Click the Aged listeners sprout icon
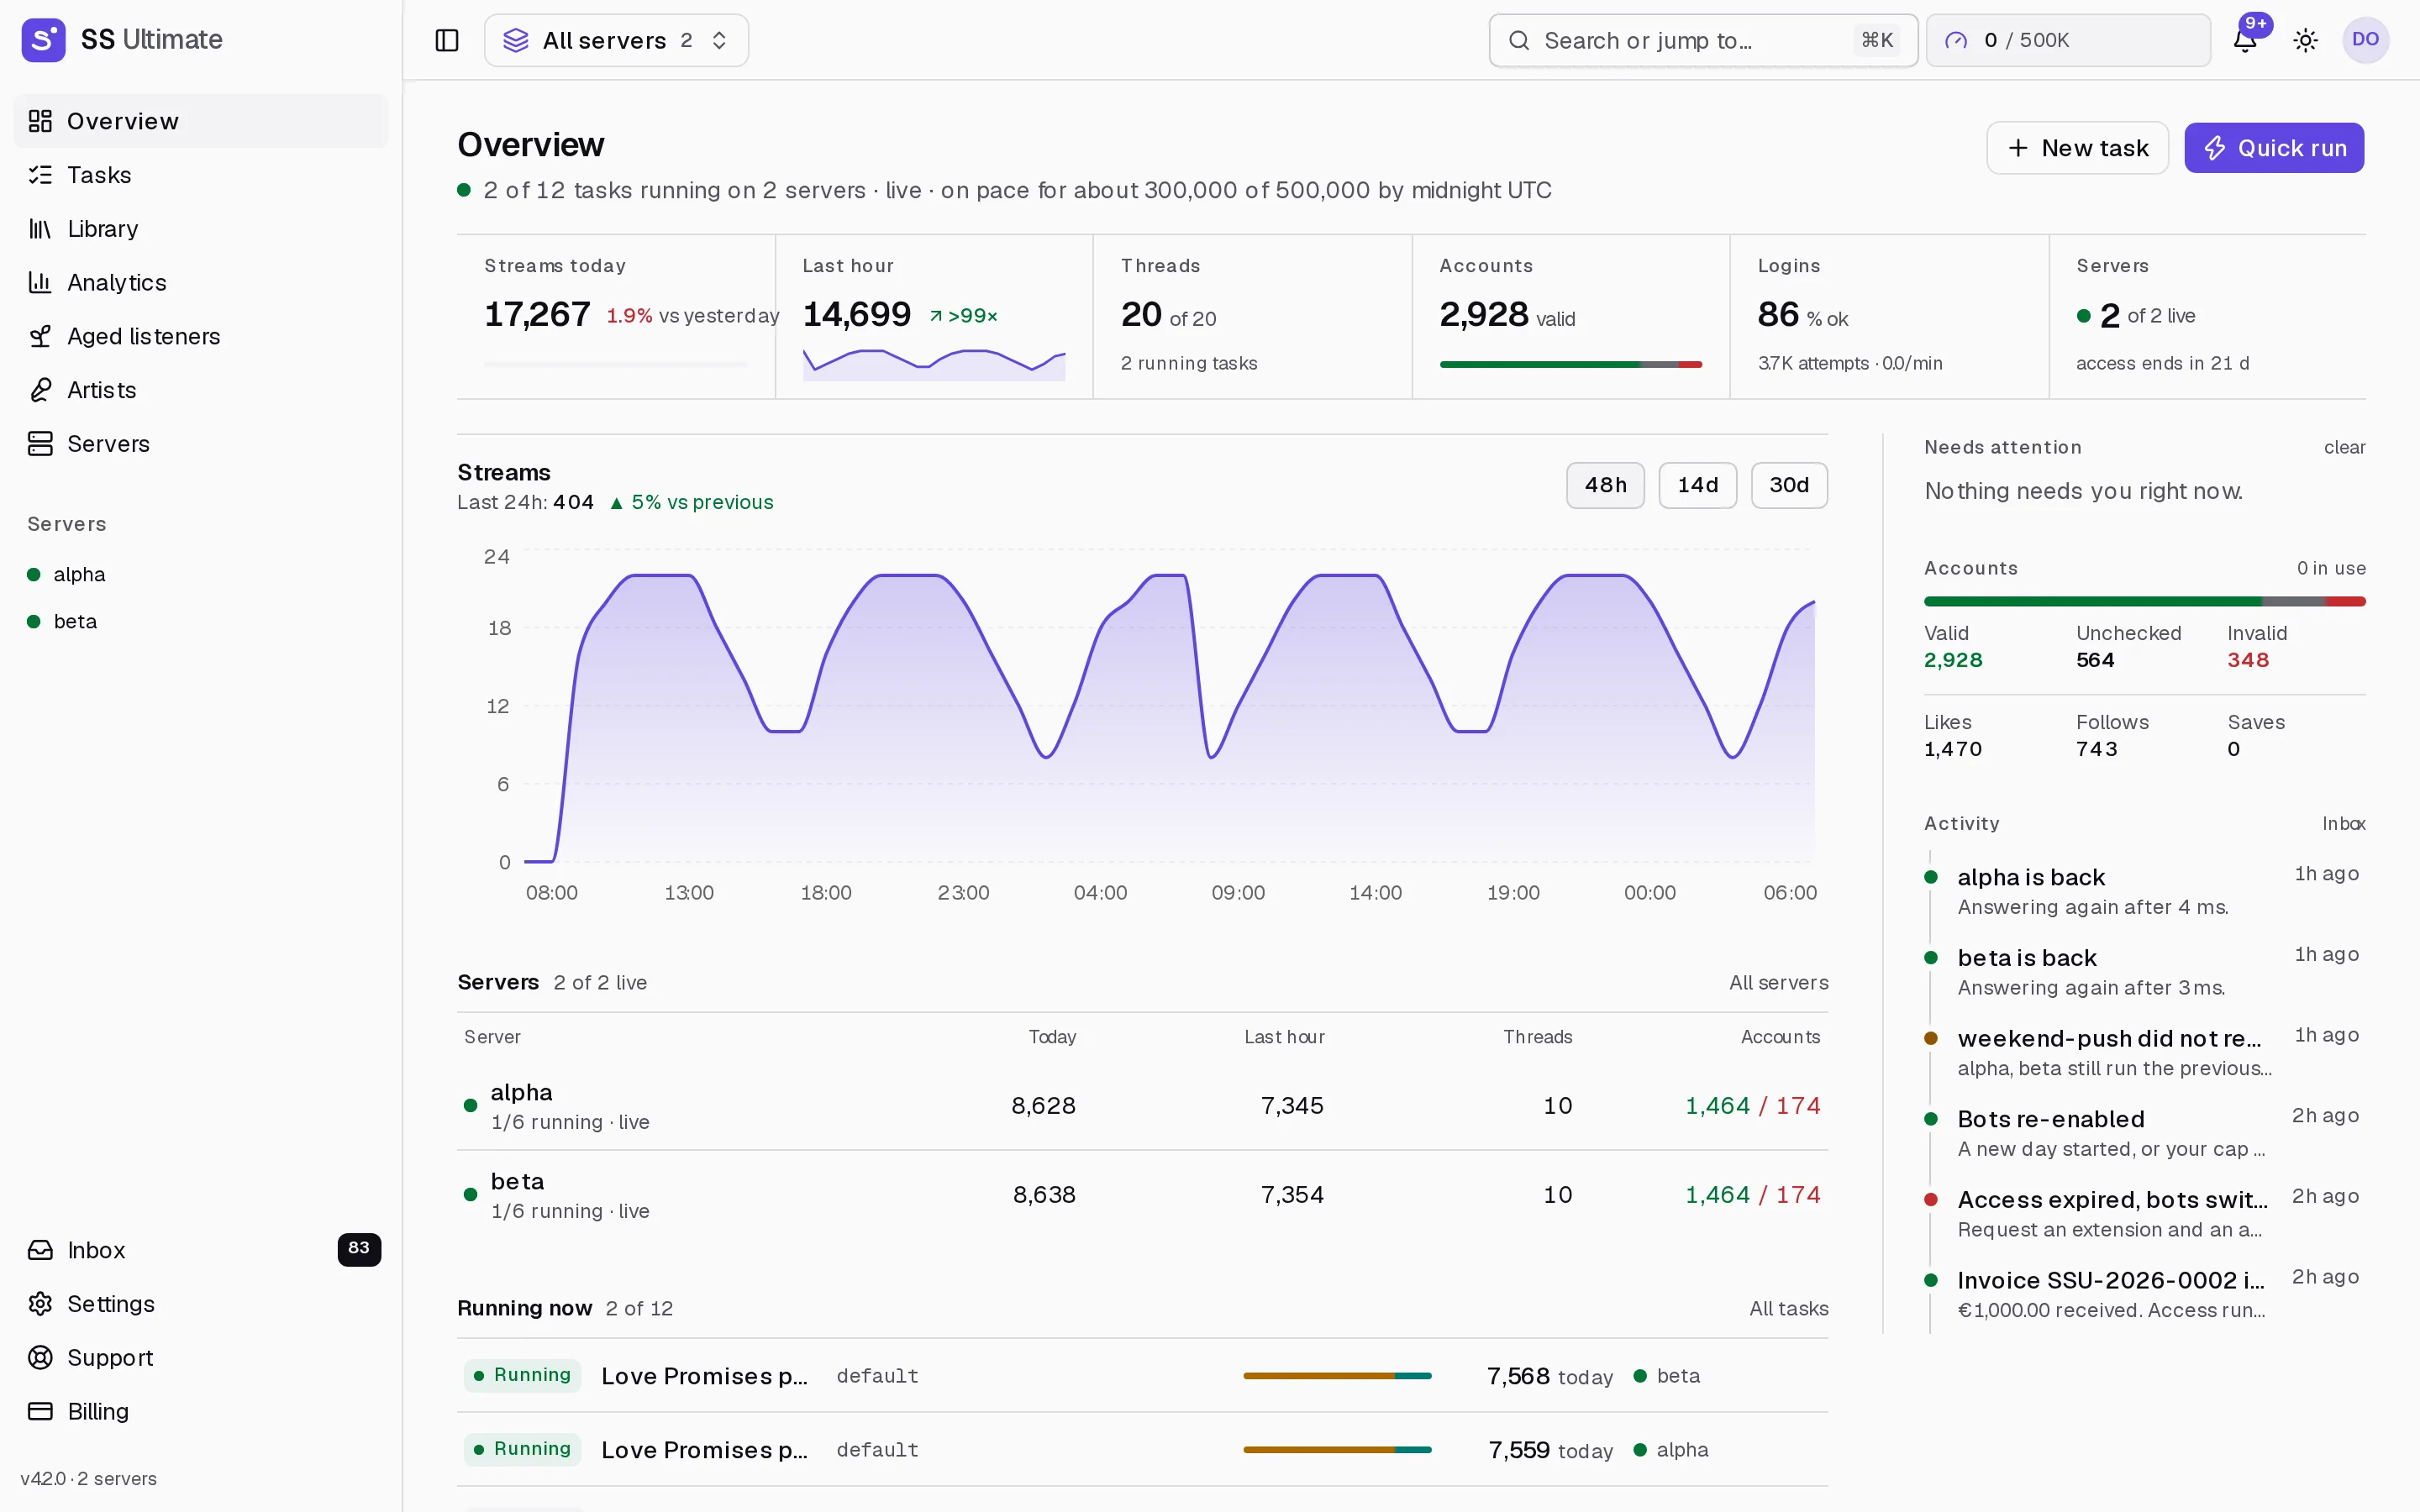The height and width of the screenshot is (1512, 2420). 40,336
